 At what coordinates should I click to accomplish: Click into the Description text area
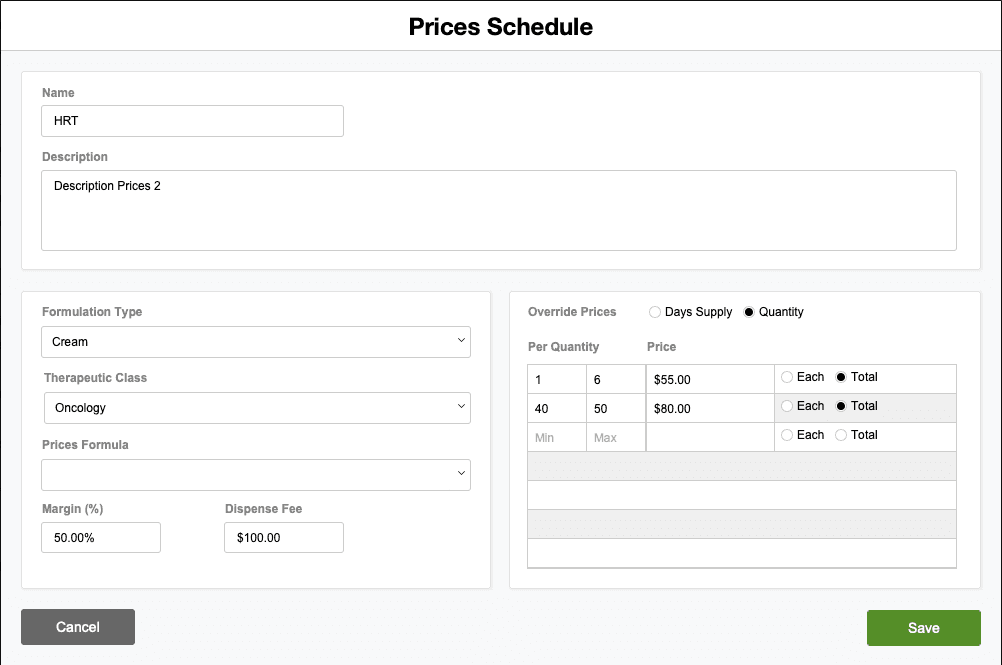[x=498, y=210]
